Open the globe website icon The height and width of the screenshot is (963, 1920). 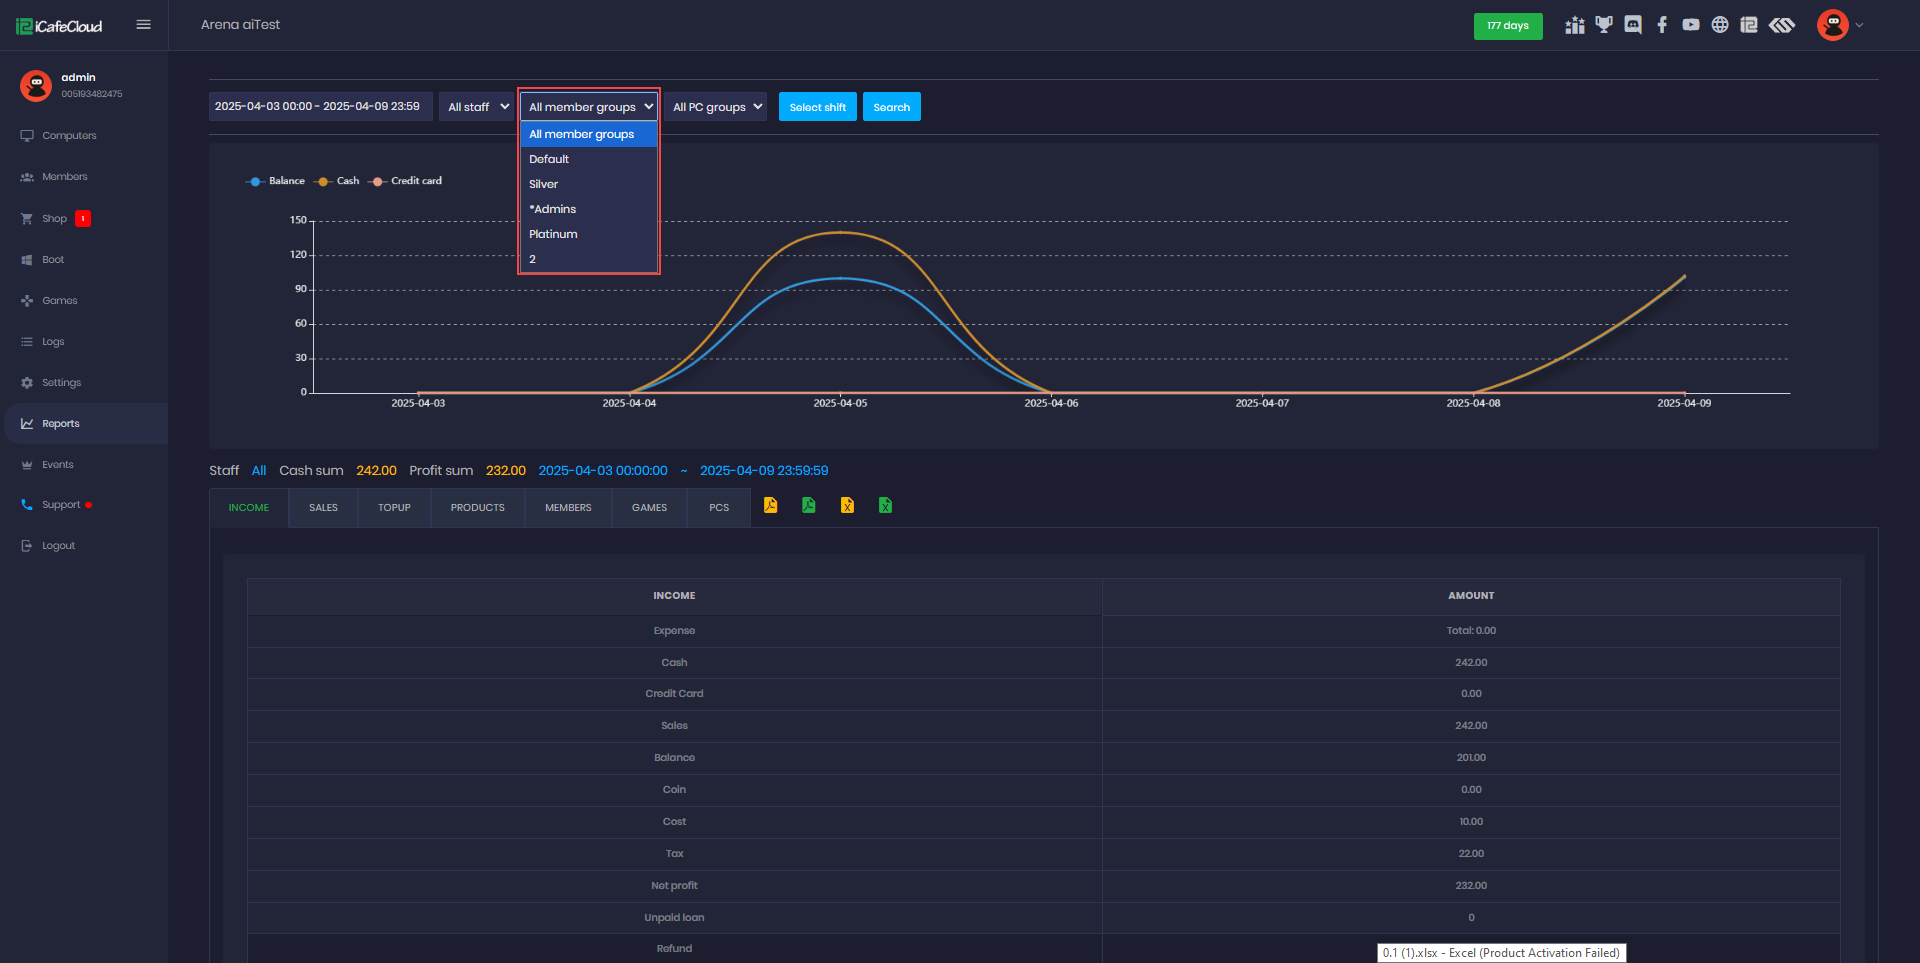pyautogui.click(x=1720, y=25)
